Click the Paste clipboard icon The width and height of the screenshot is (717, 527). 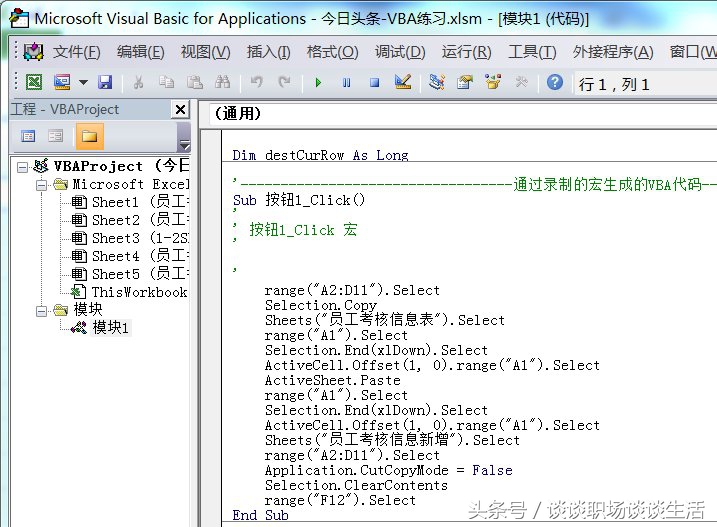pyautogui.click(x=195, y=82)
